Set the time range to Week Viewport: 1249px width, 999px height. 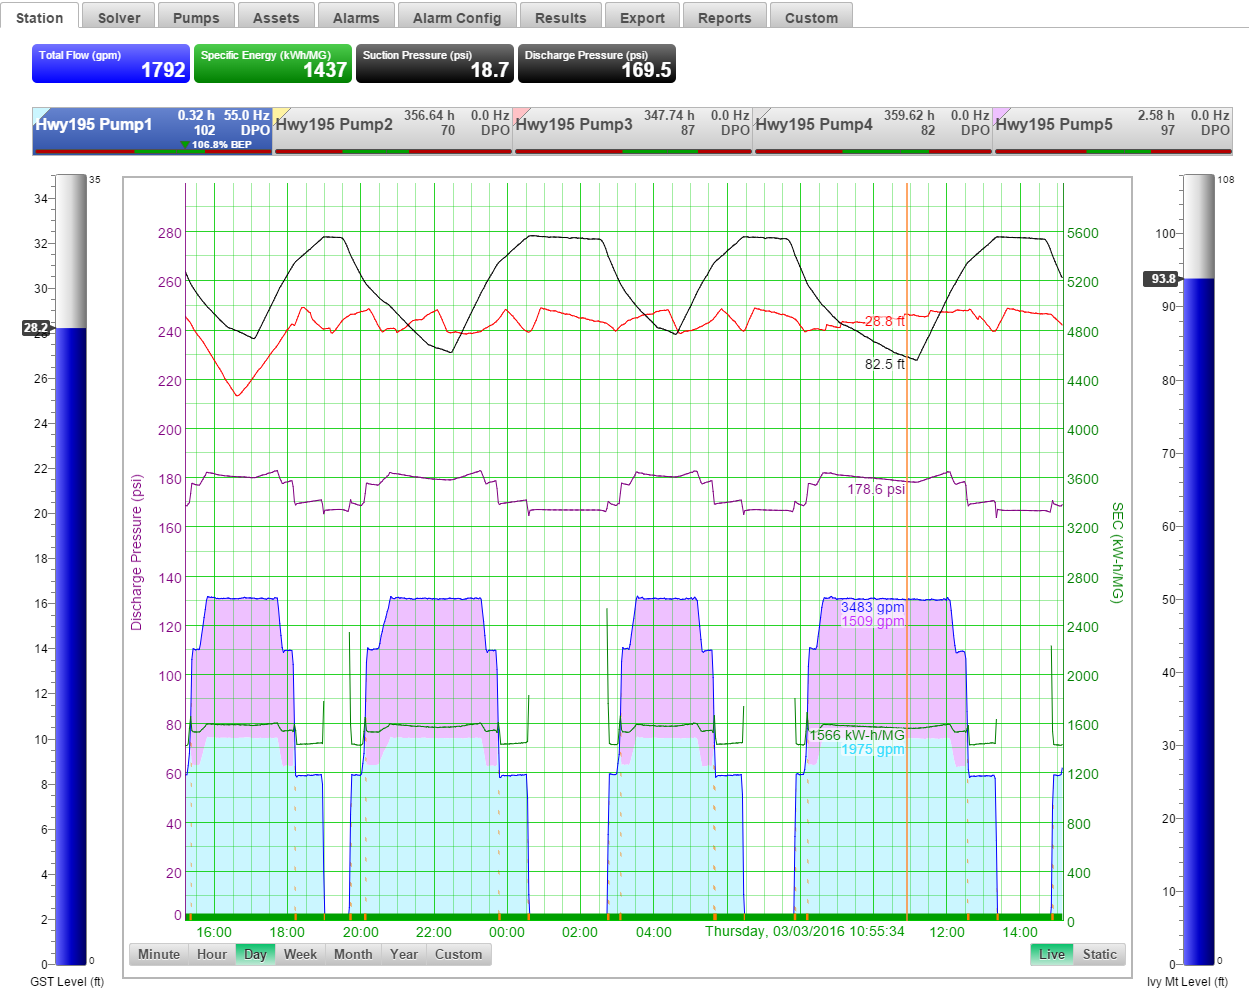click(x=300, y=954)
